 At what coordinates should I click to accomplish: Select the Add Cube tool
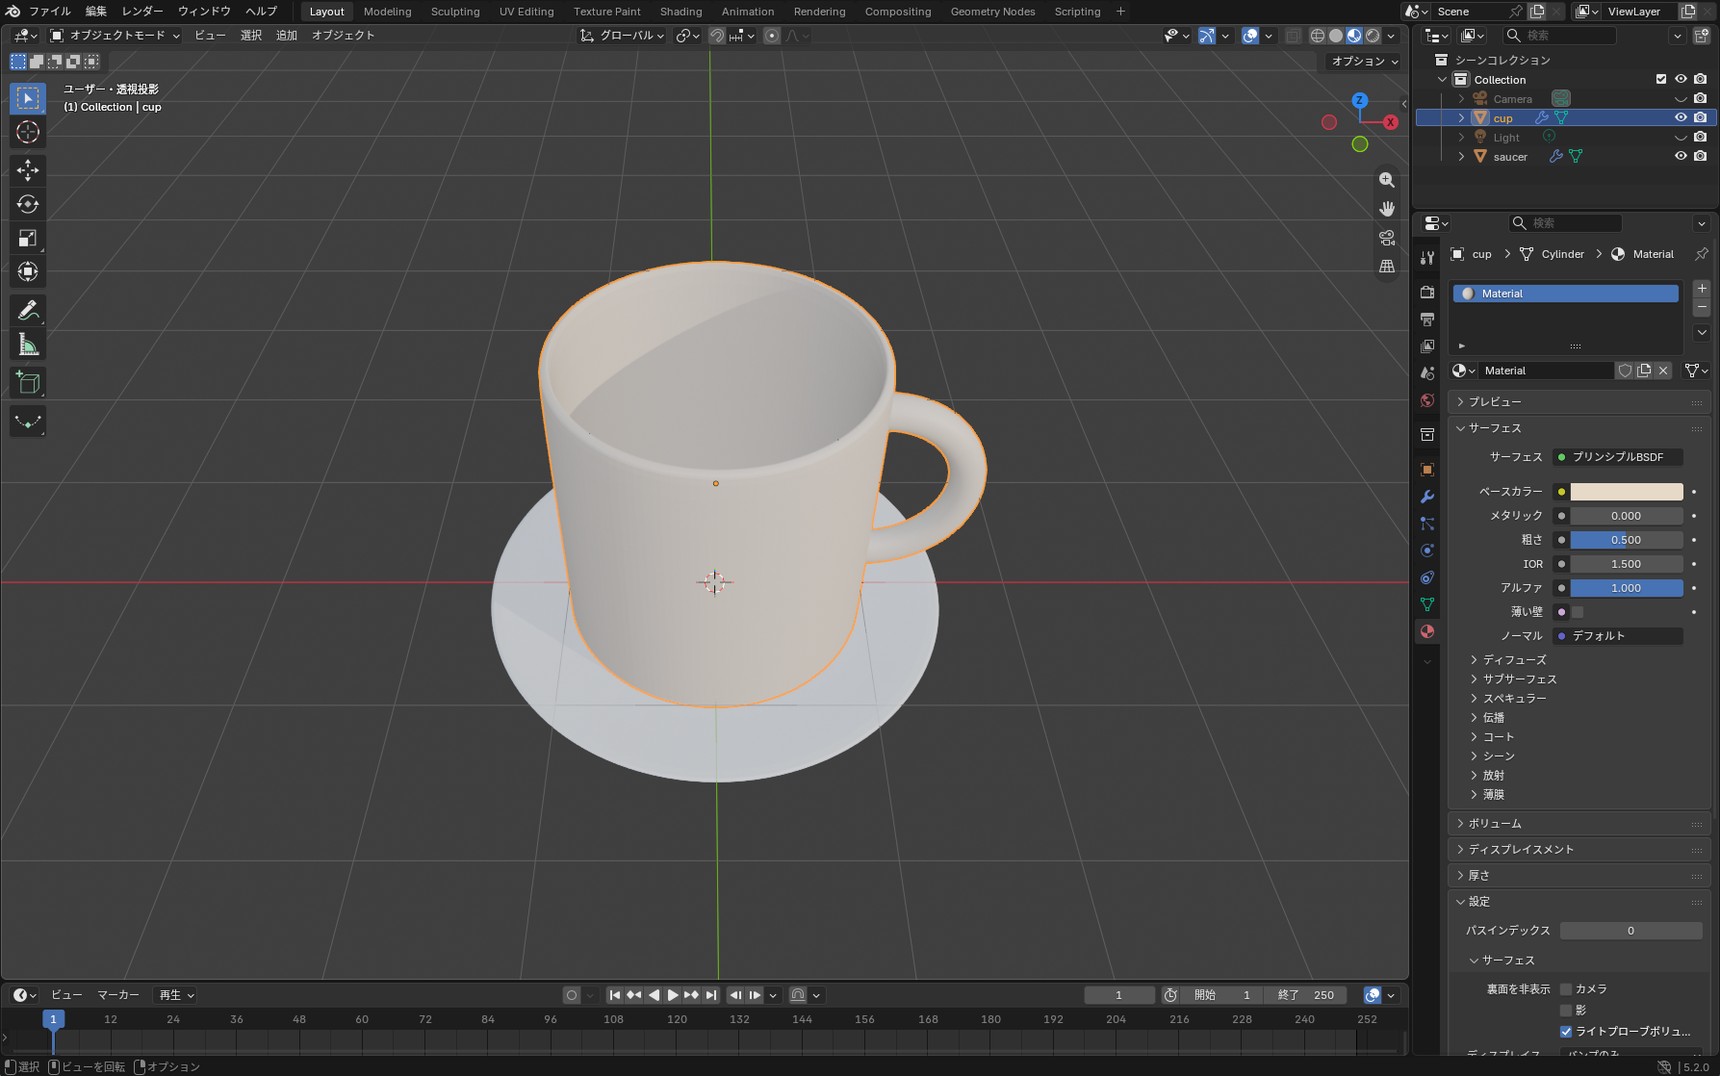(28, 382)
